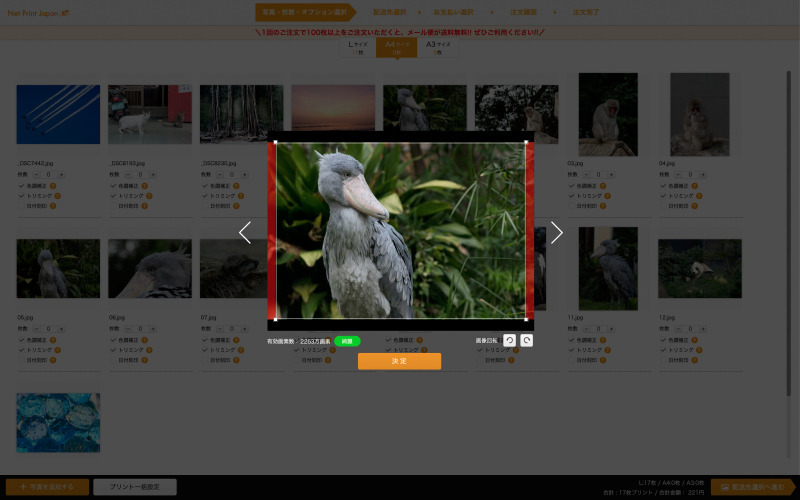
Task: Select the L サイズ tab
Action: (358, 47)
